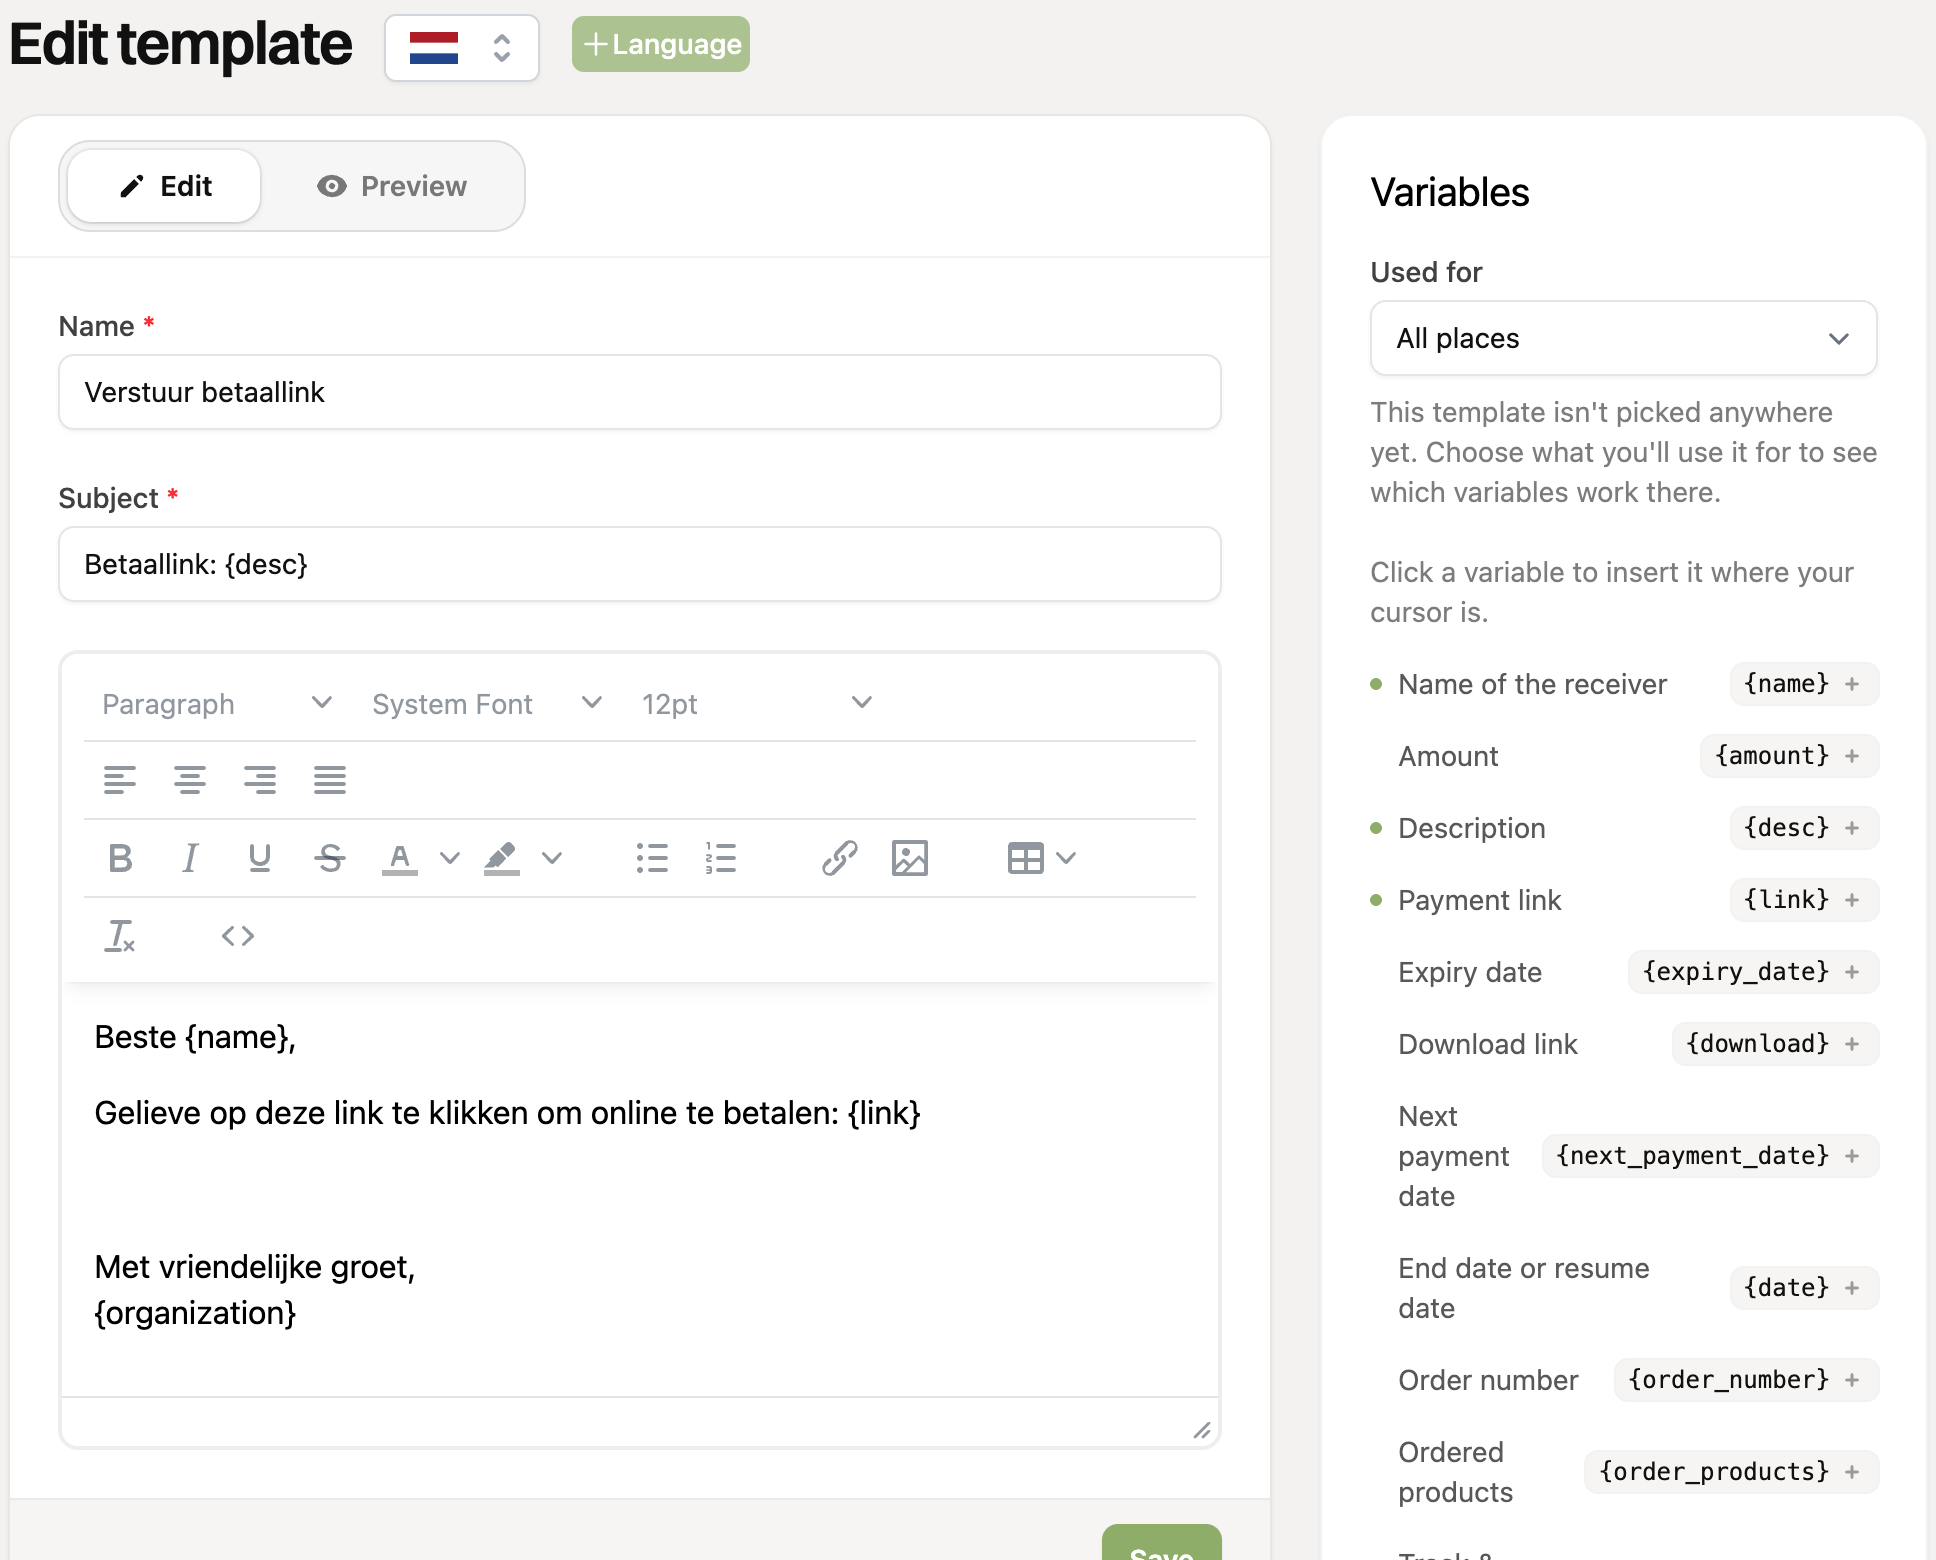Click 'Download link' variable label
The image size is (1936, 1560).
[x=1487, y=1044]
